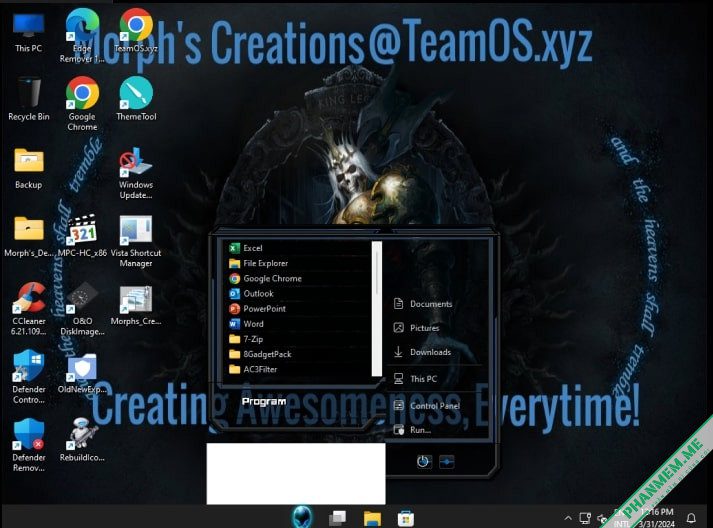Open File Explorer from taskbar
713x528 pixels.
click(372, 518)
